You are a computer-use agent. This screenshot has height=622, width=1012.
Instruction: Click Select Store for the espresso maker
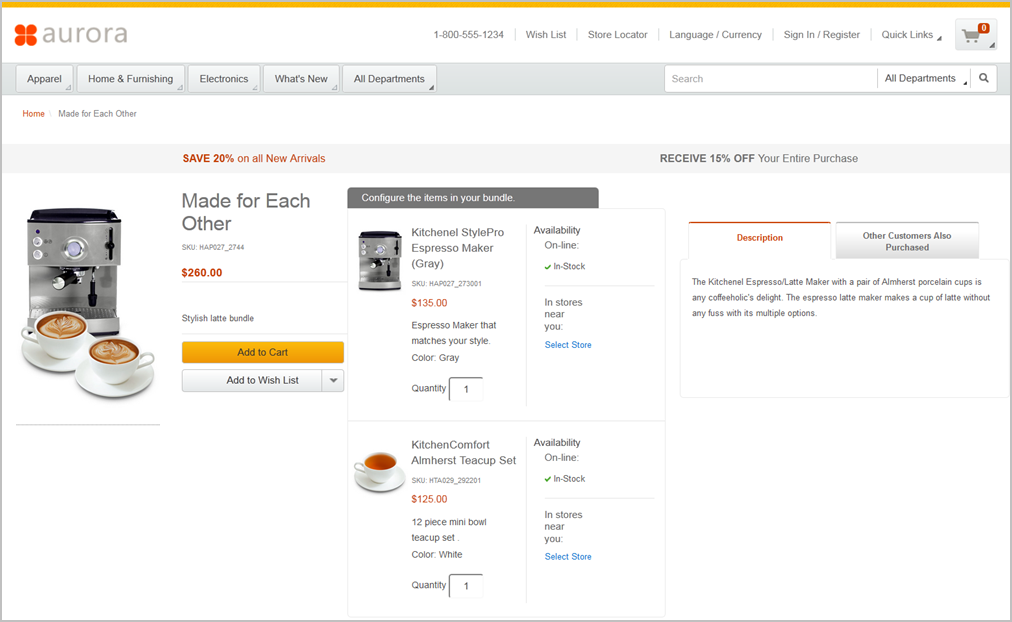coord(568,345)
